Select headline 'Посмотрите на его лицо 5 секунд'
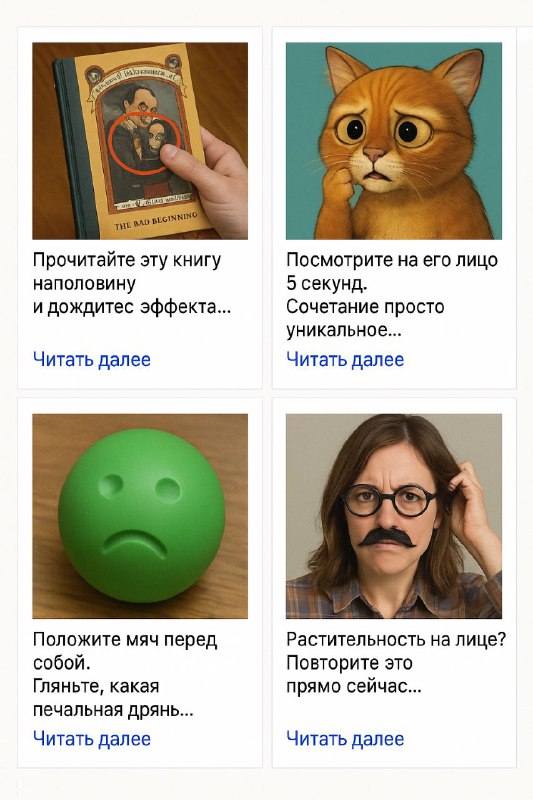Image resolution: width=533 pixels, height=800 pixels. click(392, 271)
